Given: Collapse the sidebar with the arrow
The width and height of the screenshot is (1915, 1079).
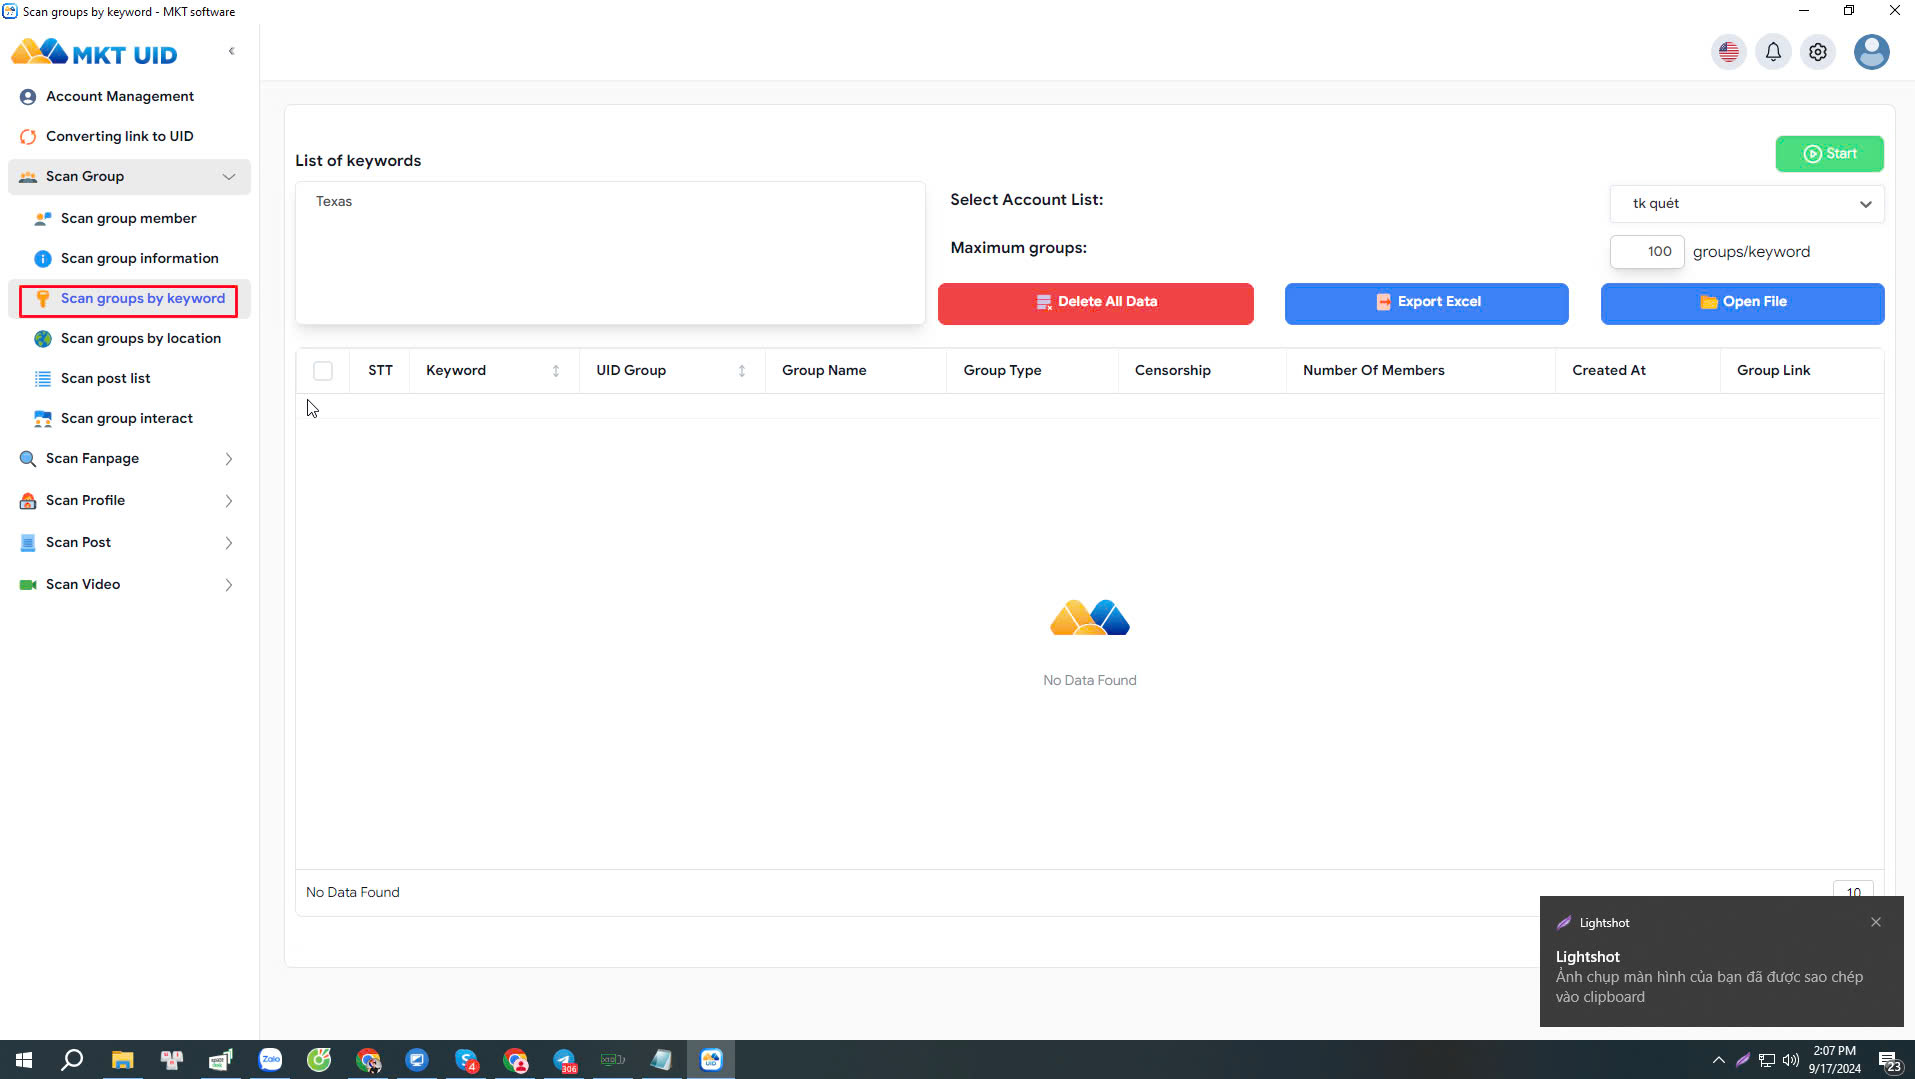Looking at the screenshot, I should (232, 51).
